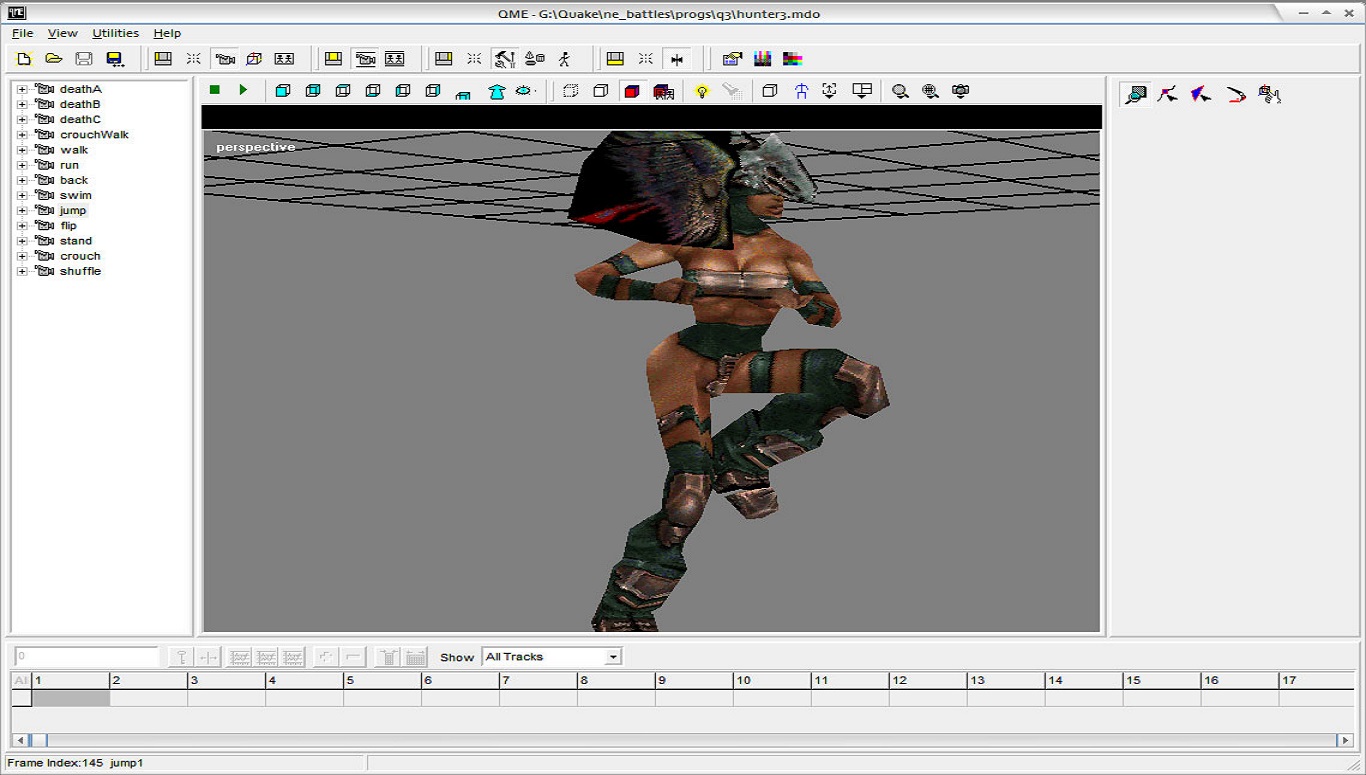Image resolution: width=1366 pixels, height=775 pixels.
Task: Click the cyan up-arrow view icon
Action: pyautogui.click(x=496, y=91)
